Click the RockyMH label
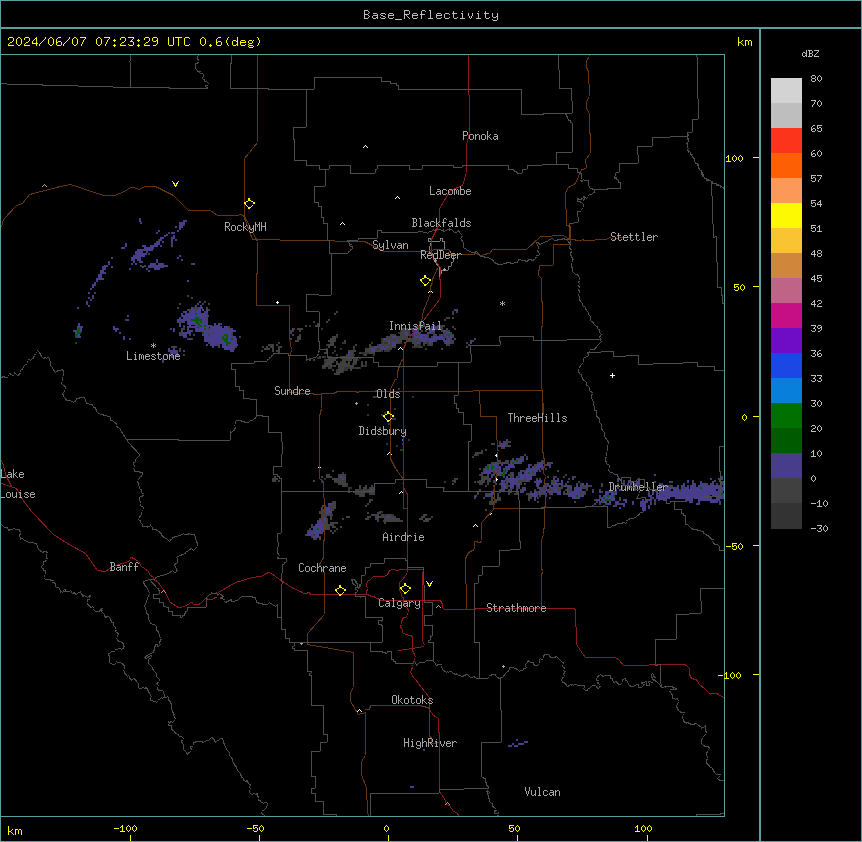This screenshot has width=862, height=842. point(245,227)
